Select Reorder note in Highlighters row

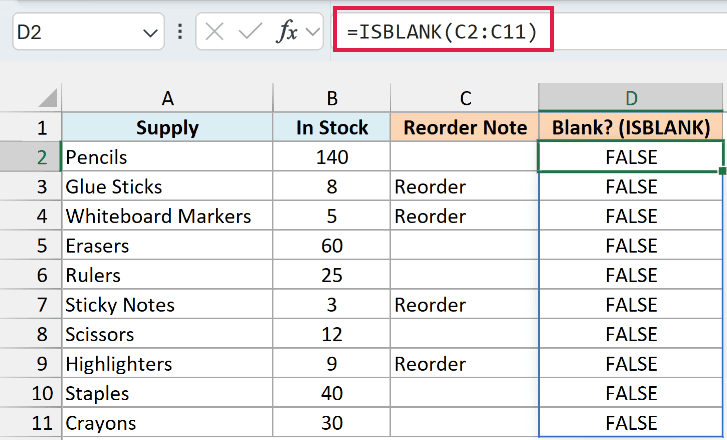[465, 364]
